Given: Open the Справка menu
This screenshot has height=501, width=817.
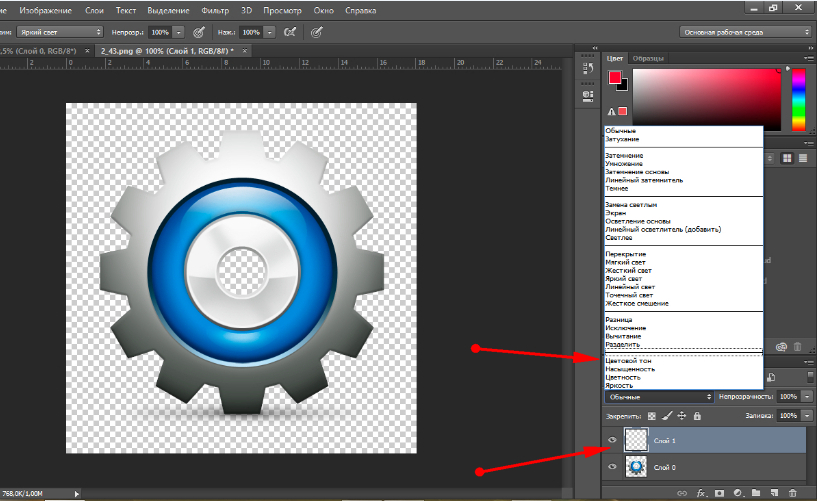Looking at the screenshot, I should pyautogui.click(x=361, y=10).
